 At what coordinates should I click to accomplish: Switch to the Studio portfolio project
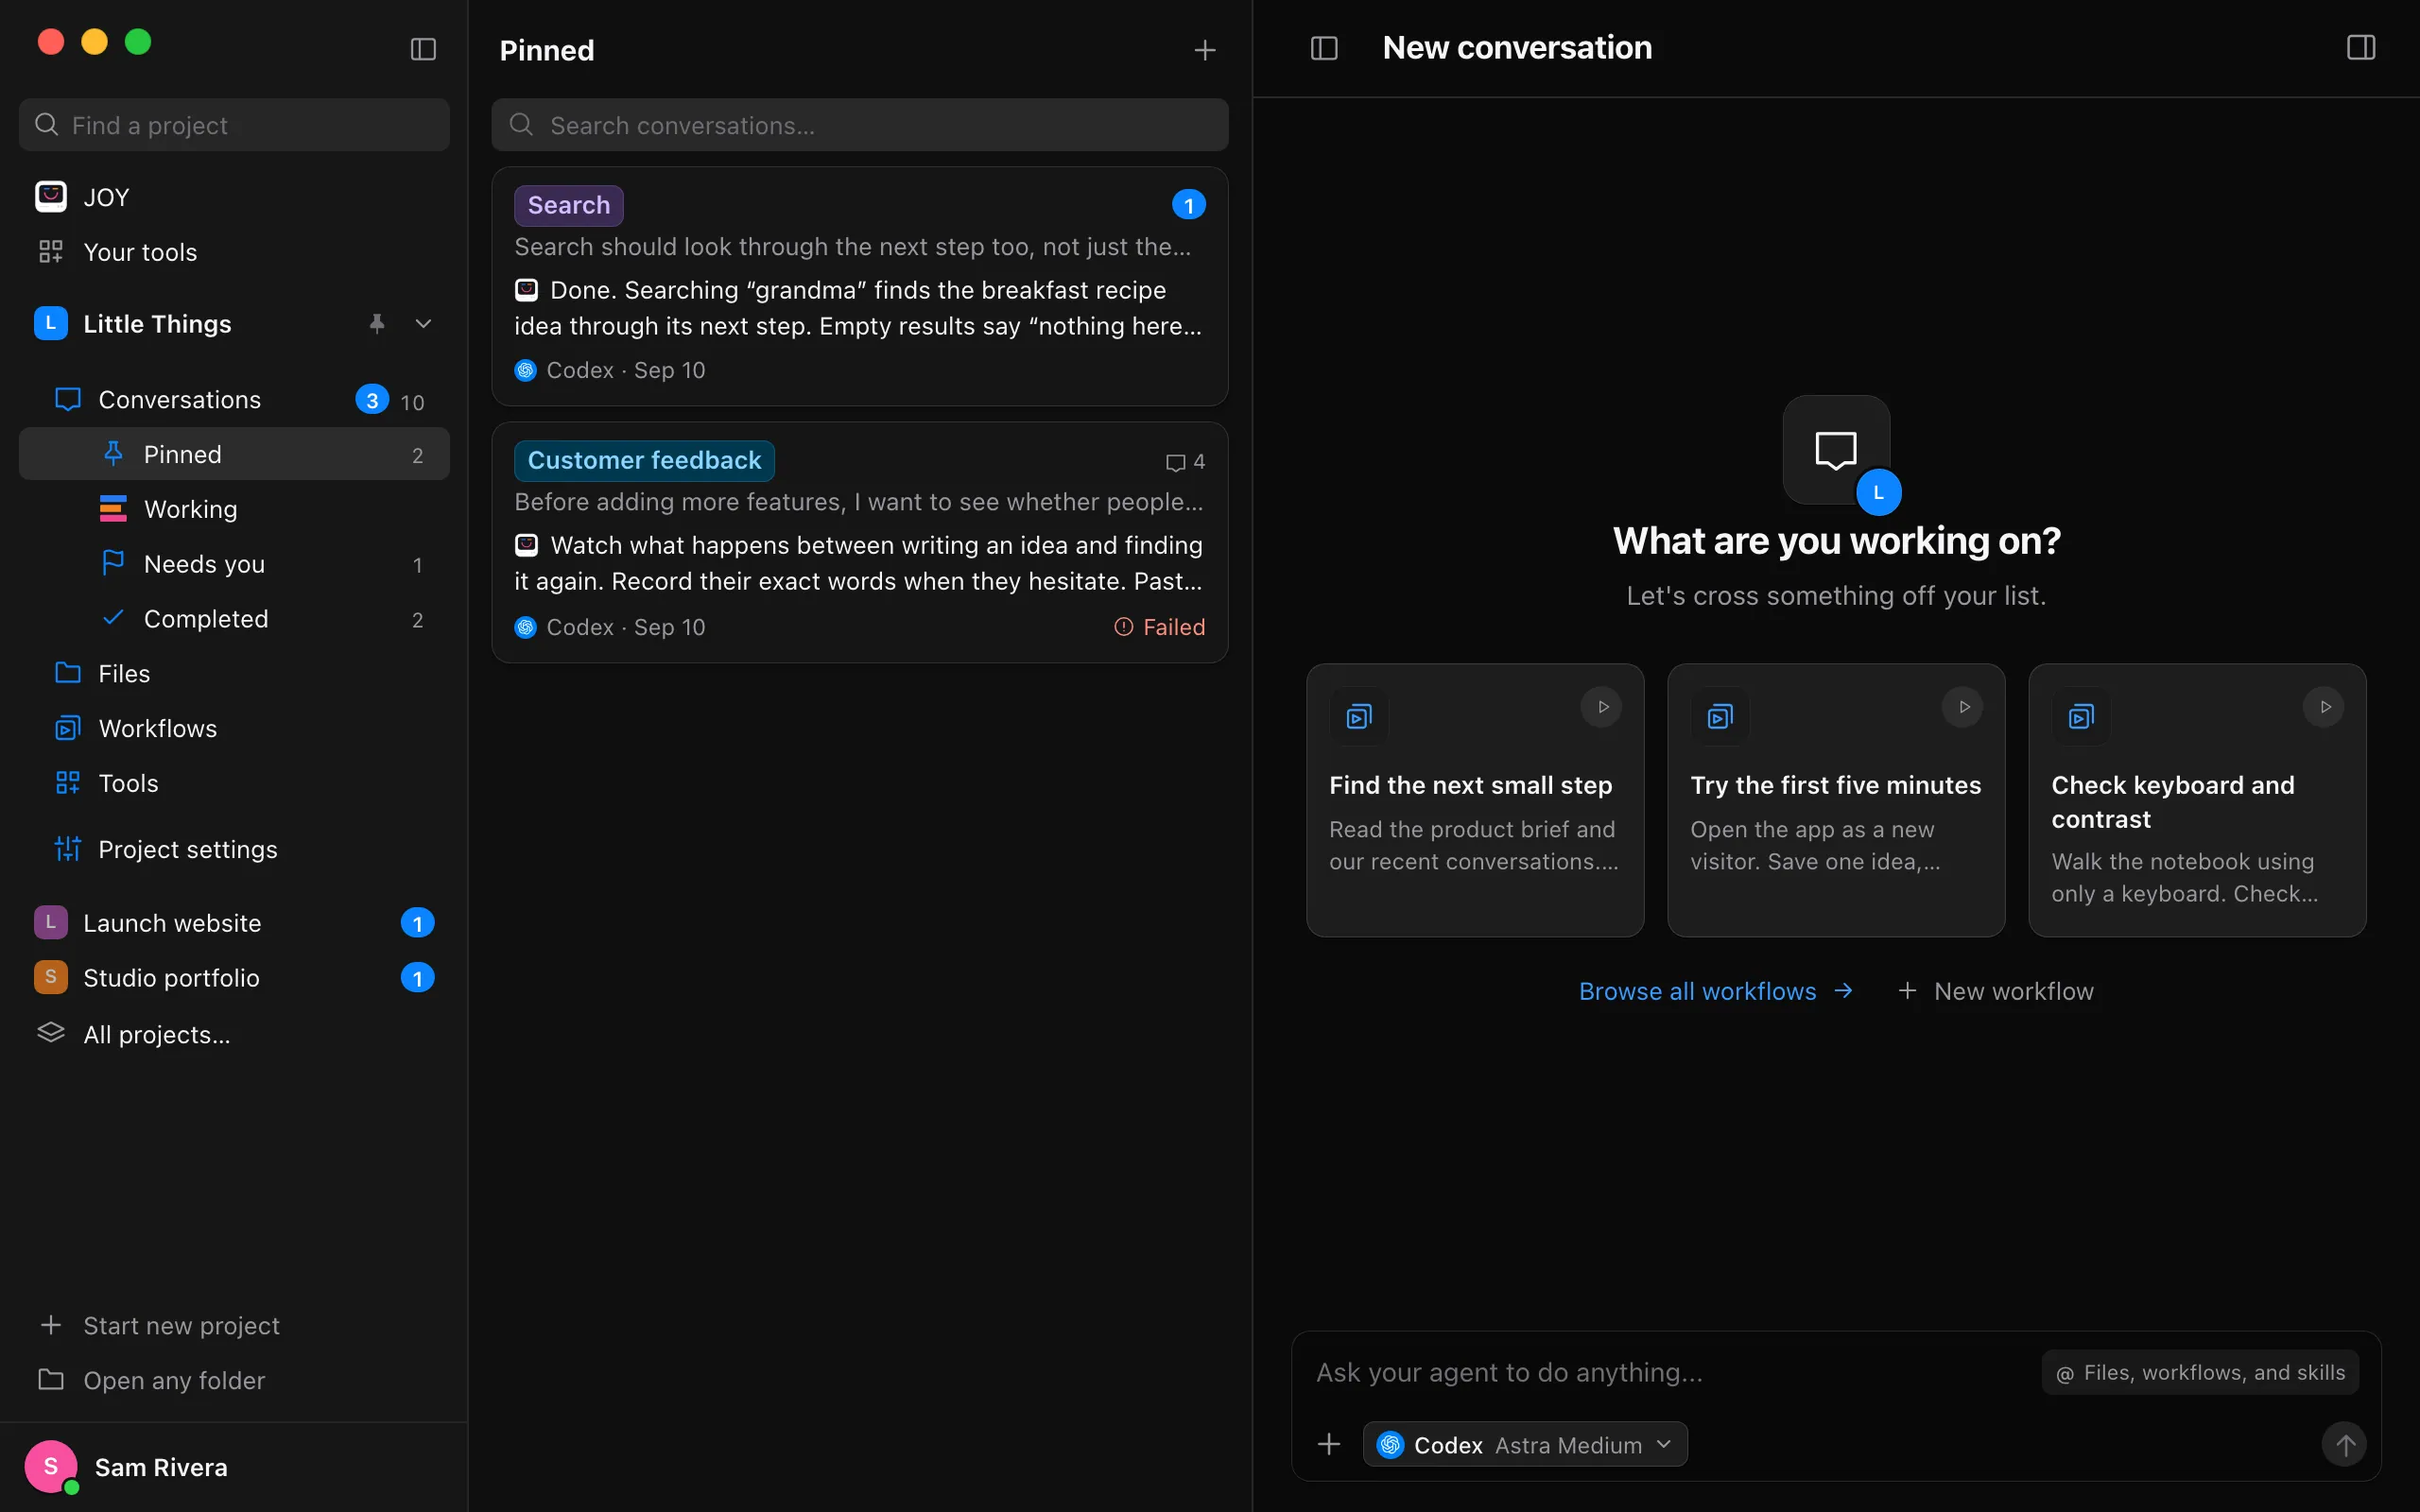click(x=234, y=977)
